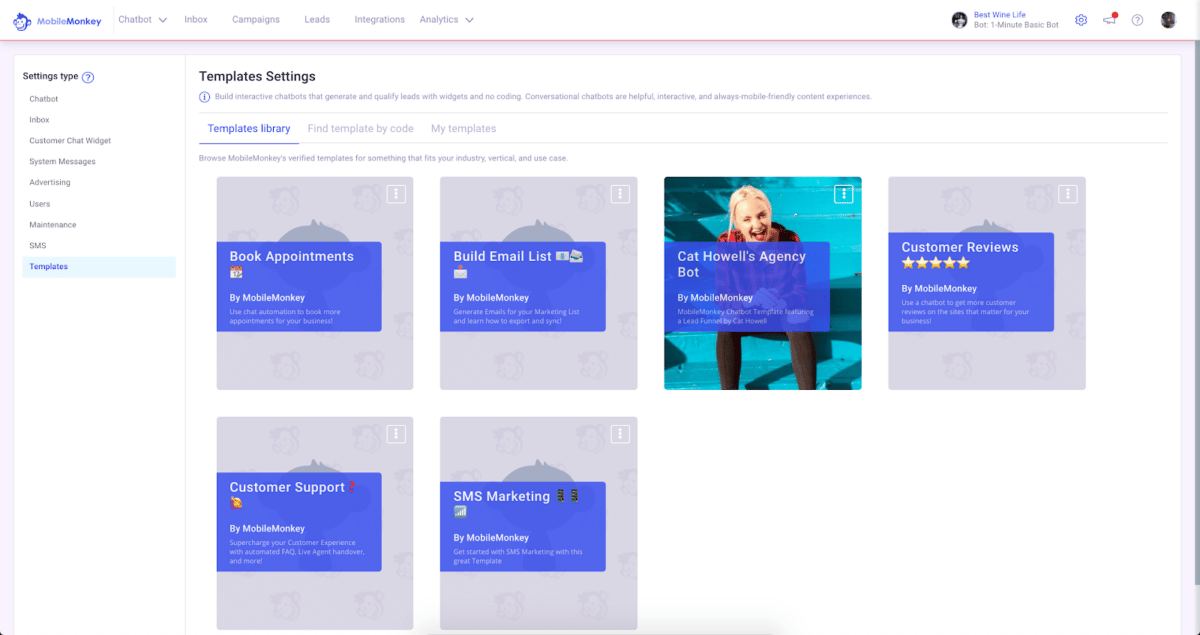Viewport: 1200px width, 635px height.
Task: Click the Settings type help icon
Action: 88,77
